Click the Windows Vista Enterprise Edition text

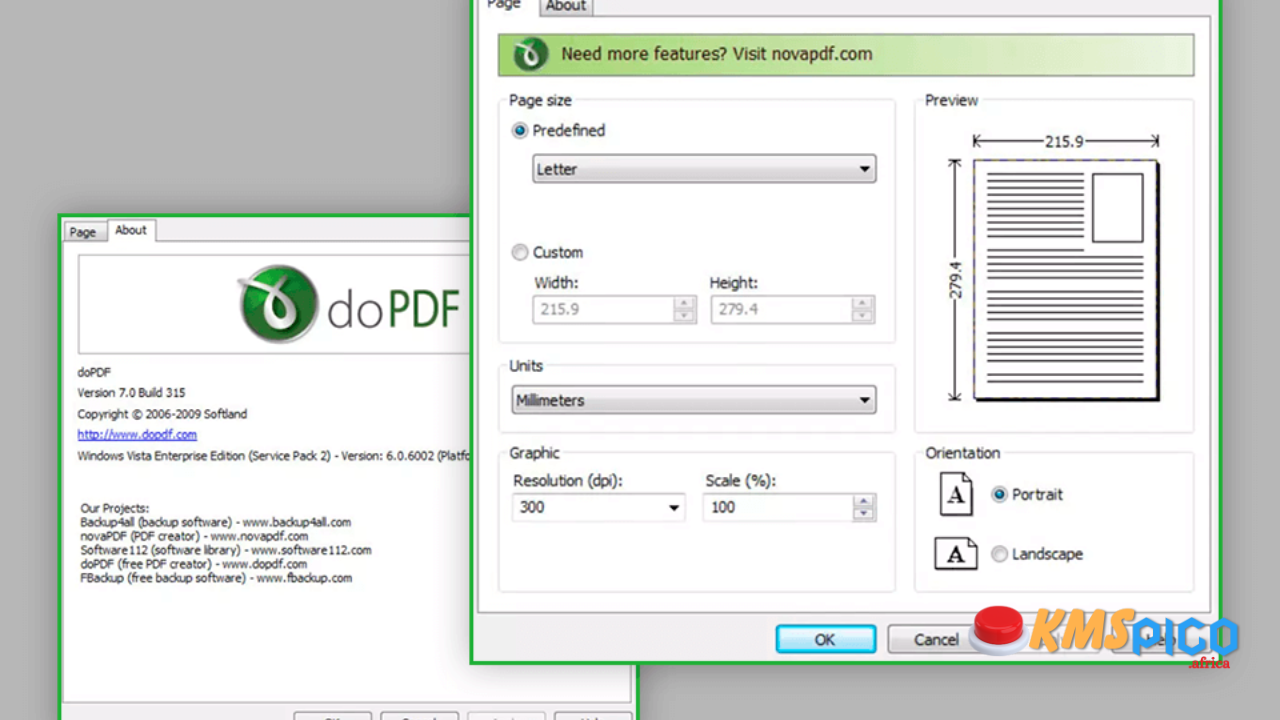click(x=274, y=456)
